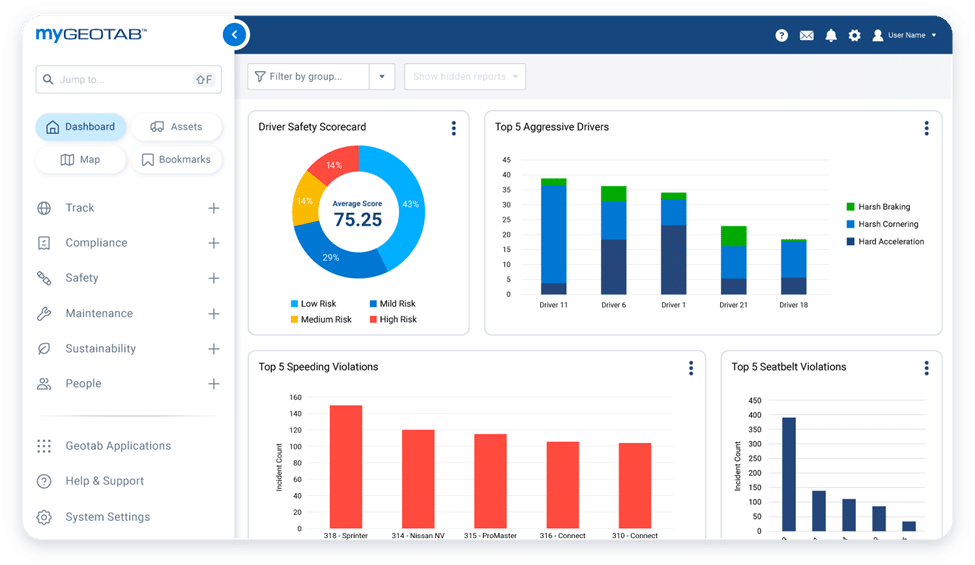Viewport: 975px width, 565px height.
Task: Open the Filter by group dropdown arrow
Action: pyautogui.click(x=382, y=77)
